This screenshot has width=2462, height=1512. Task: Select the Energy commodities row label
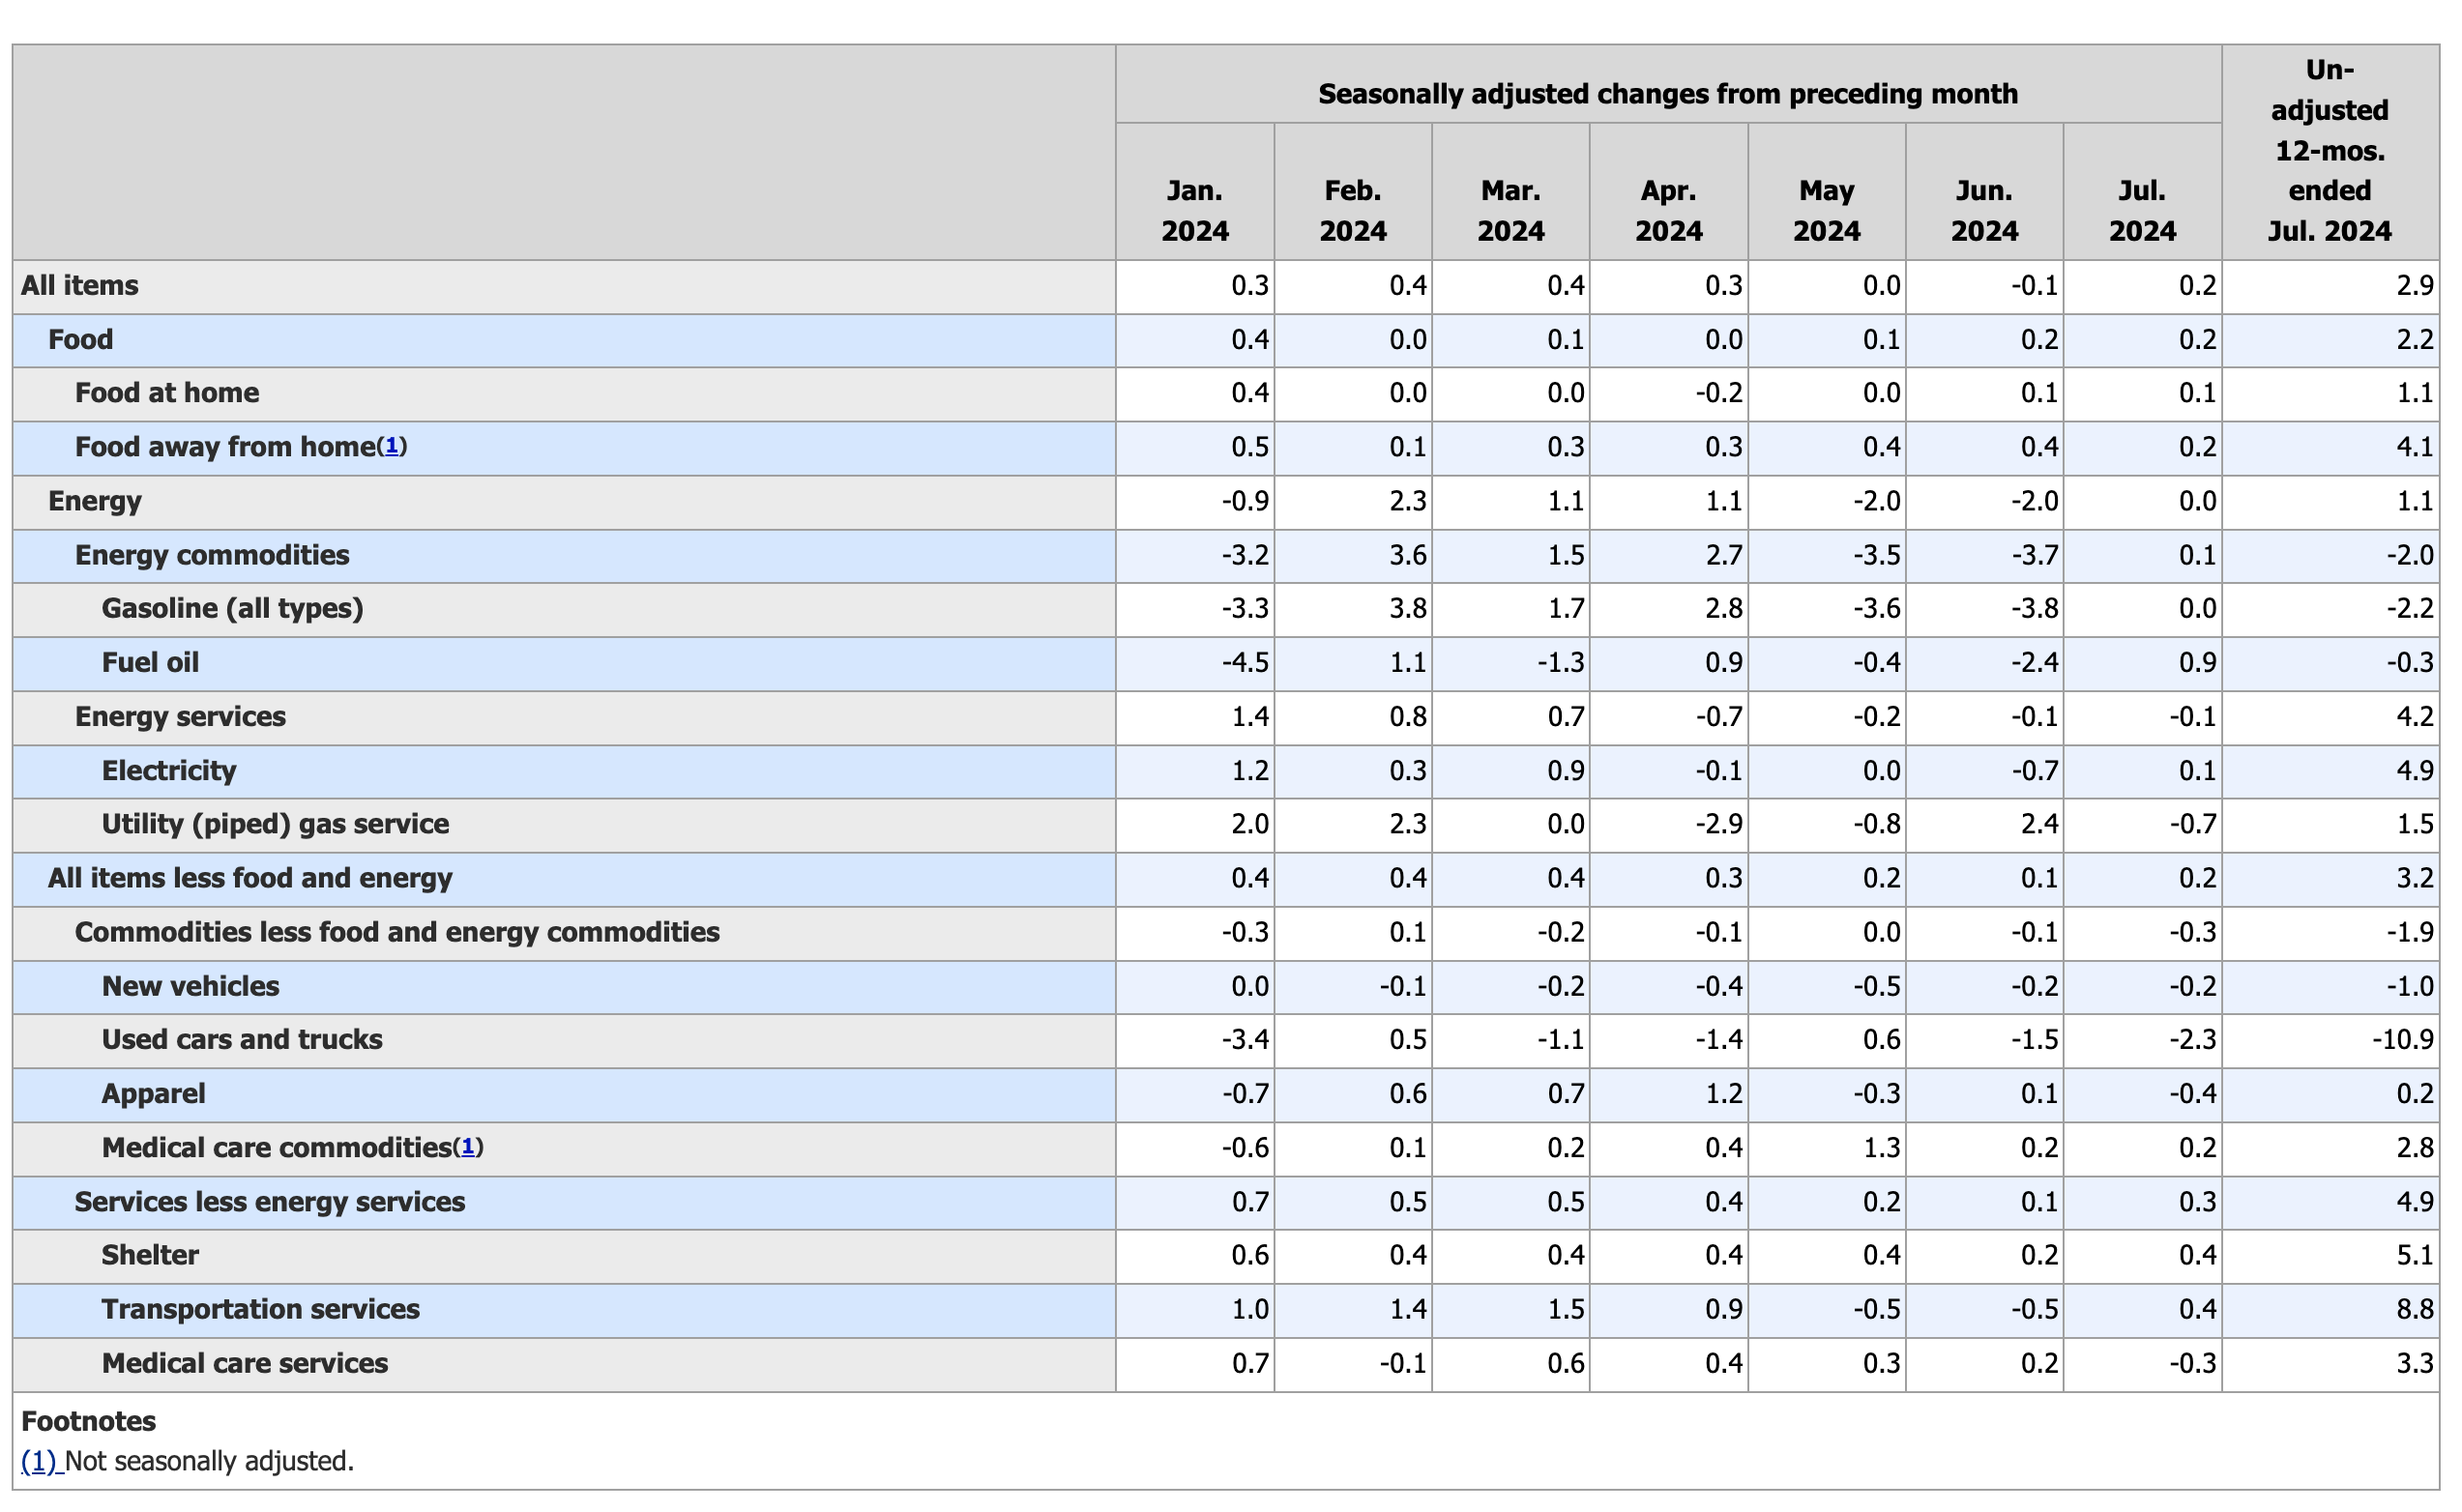point(212,555)
